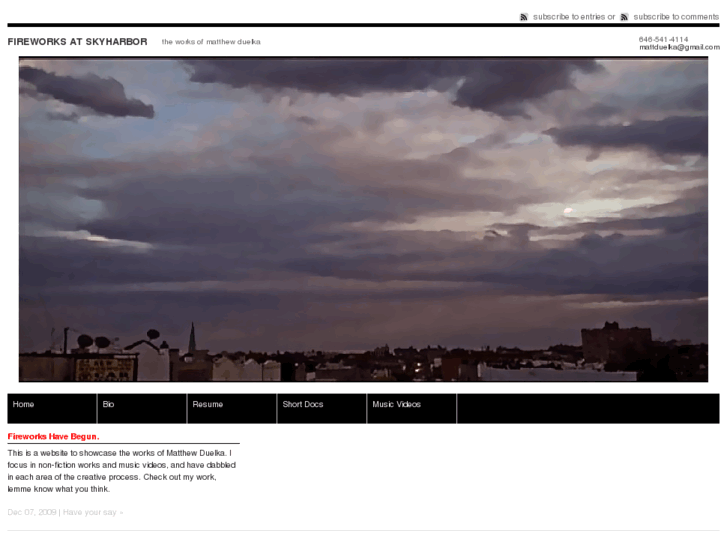Click the mattduelka@gmail.com email address
This screenshot has height=545, width=727.
pyautogui.click(x=679, y=47)
